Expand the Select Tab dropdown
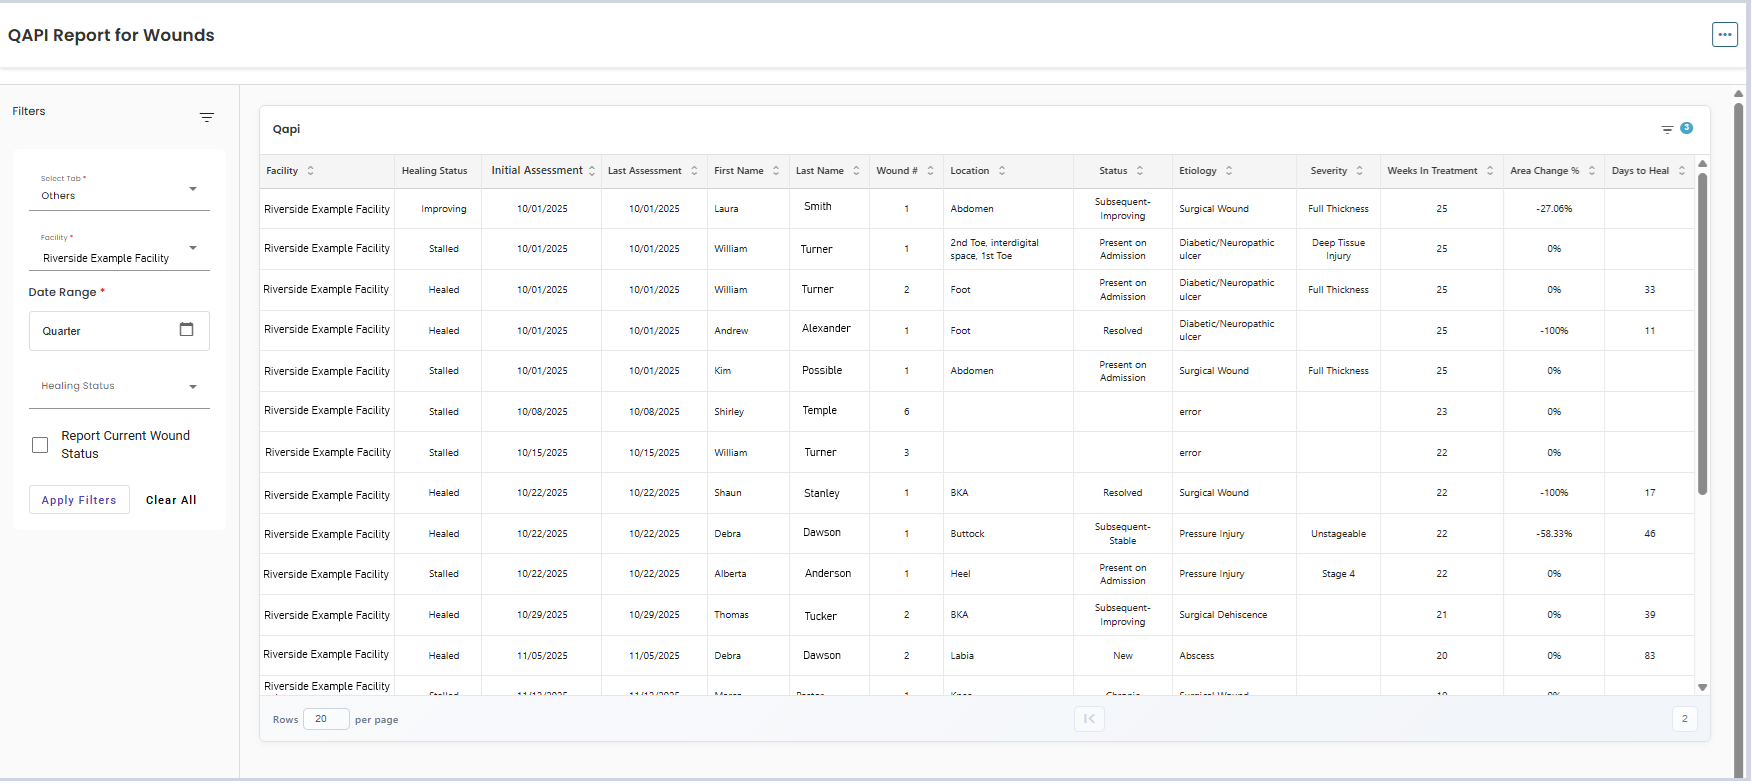1752x784 pixels. coord(119,188)
